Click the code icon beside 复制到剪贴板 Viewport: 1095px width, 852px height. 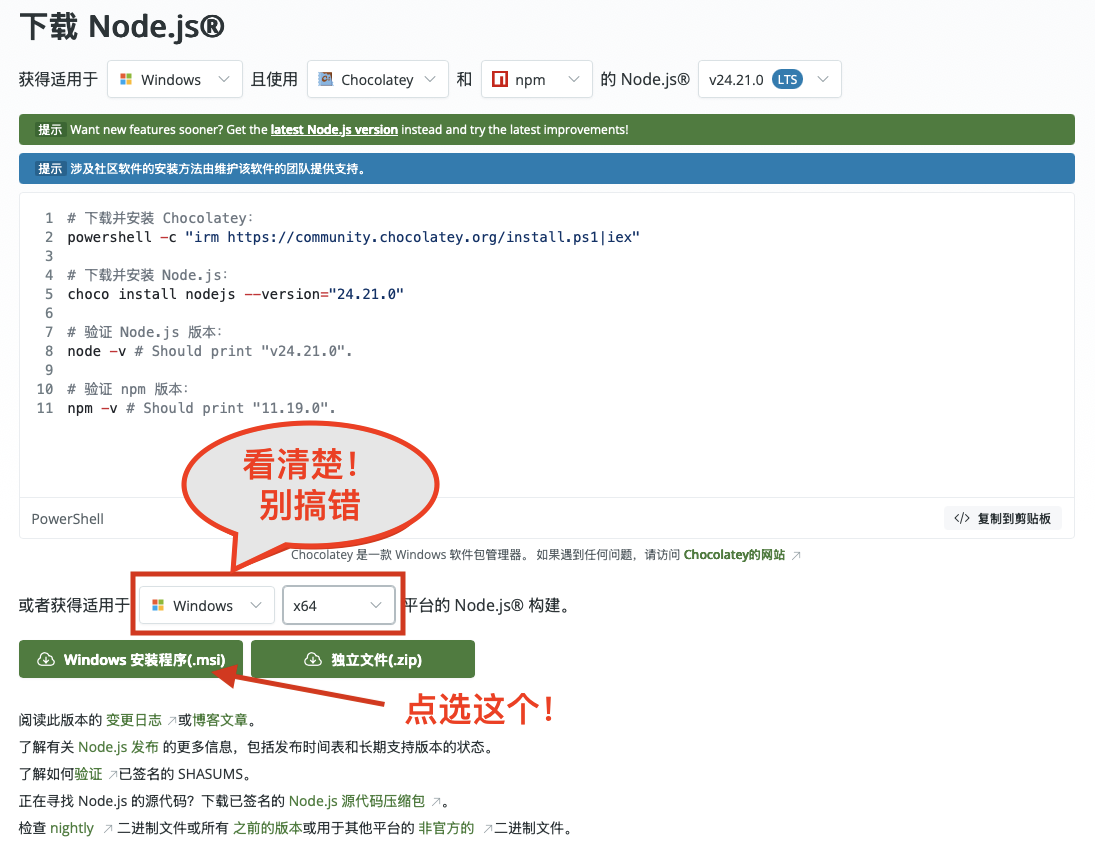[962, 518]
